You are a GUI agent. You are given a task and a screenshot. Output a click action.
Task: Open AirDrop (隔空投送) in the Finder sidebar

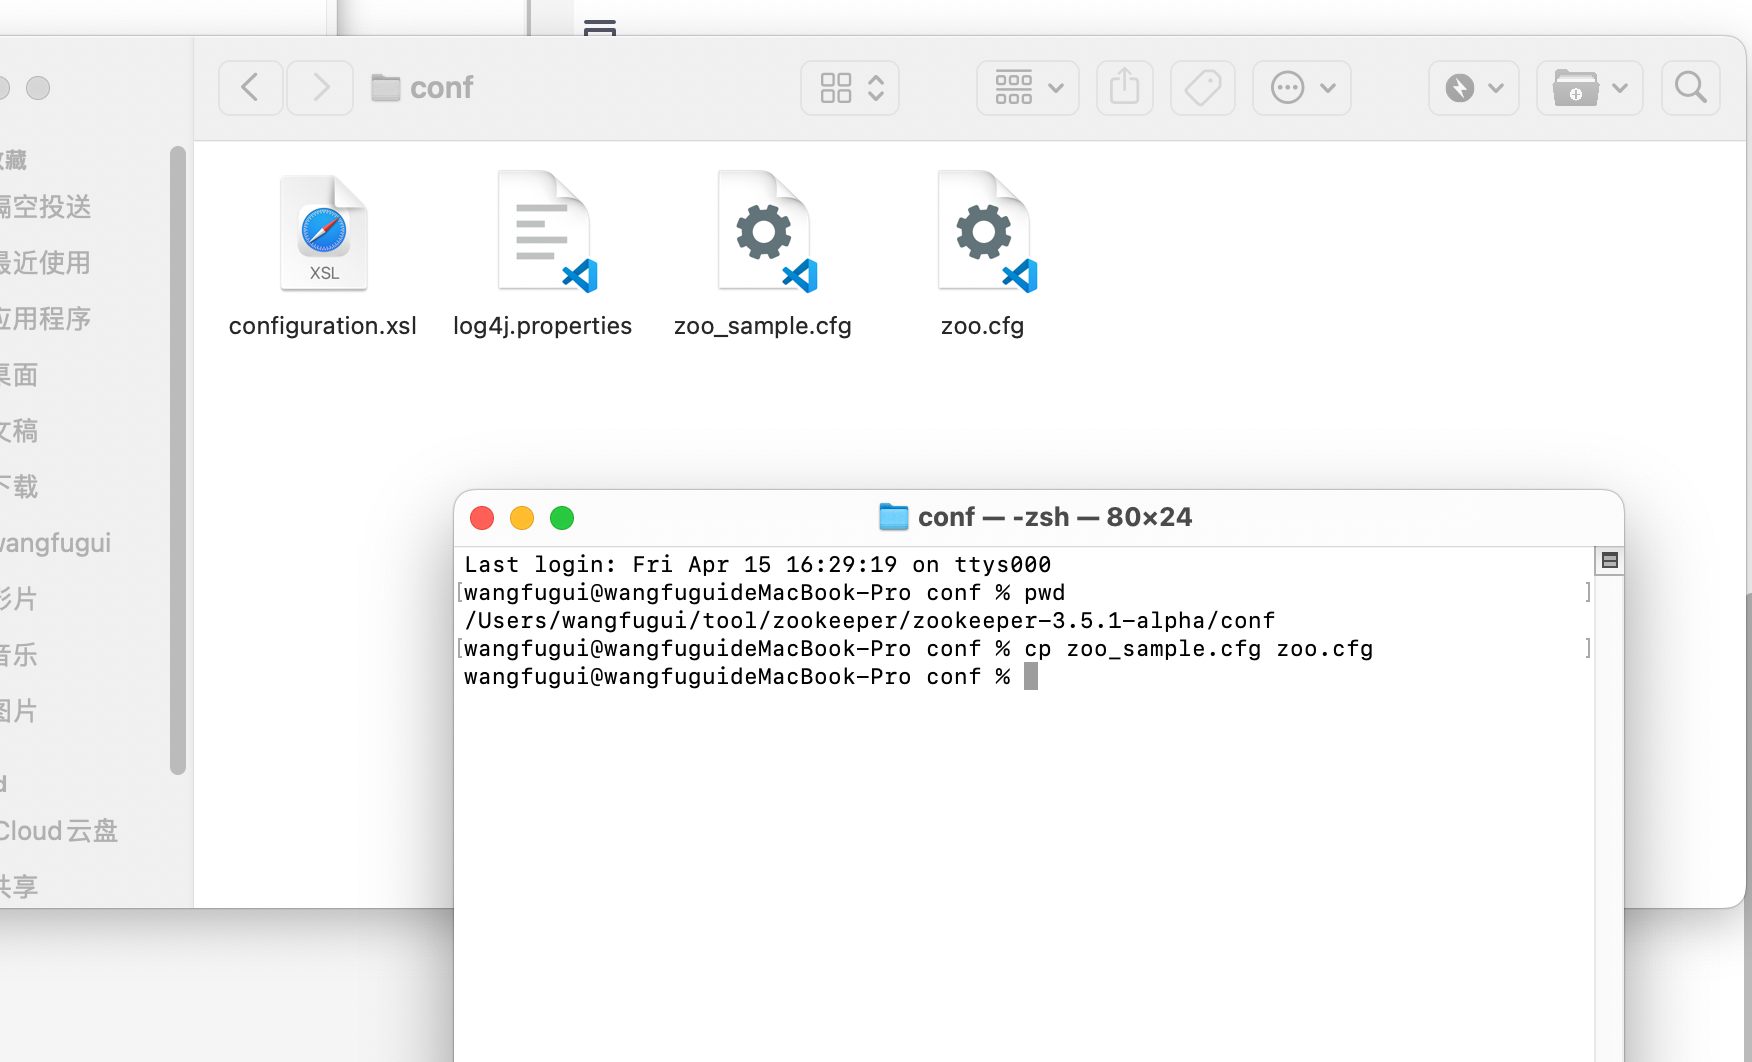(x=45, y=207)
